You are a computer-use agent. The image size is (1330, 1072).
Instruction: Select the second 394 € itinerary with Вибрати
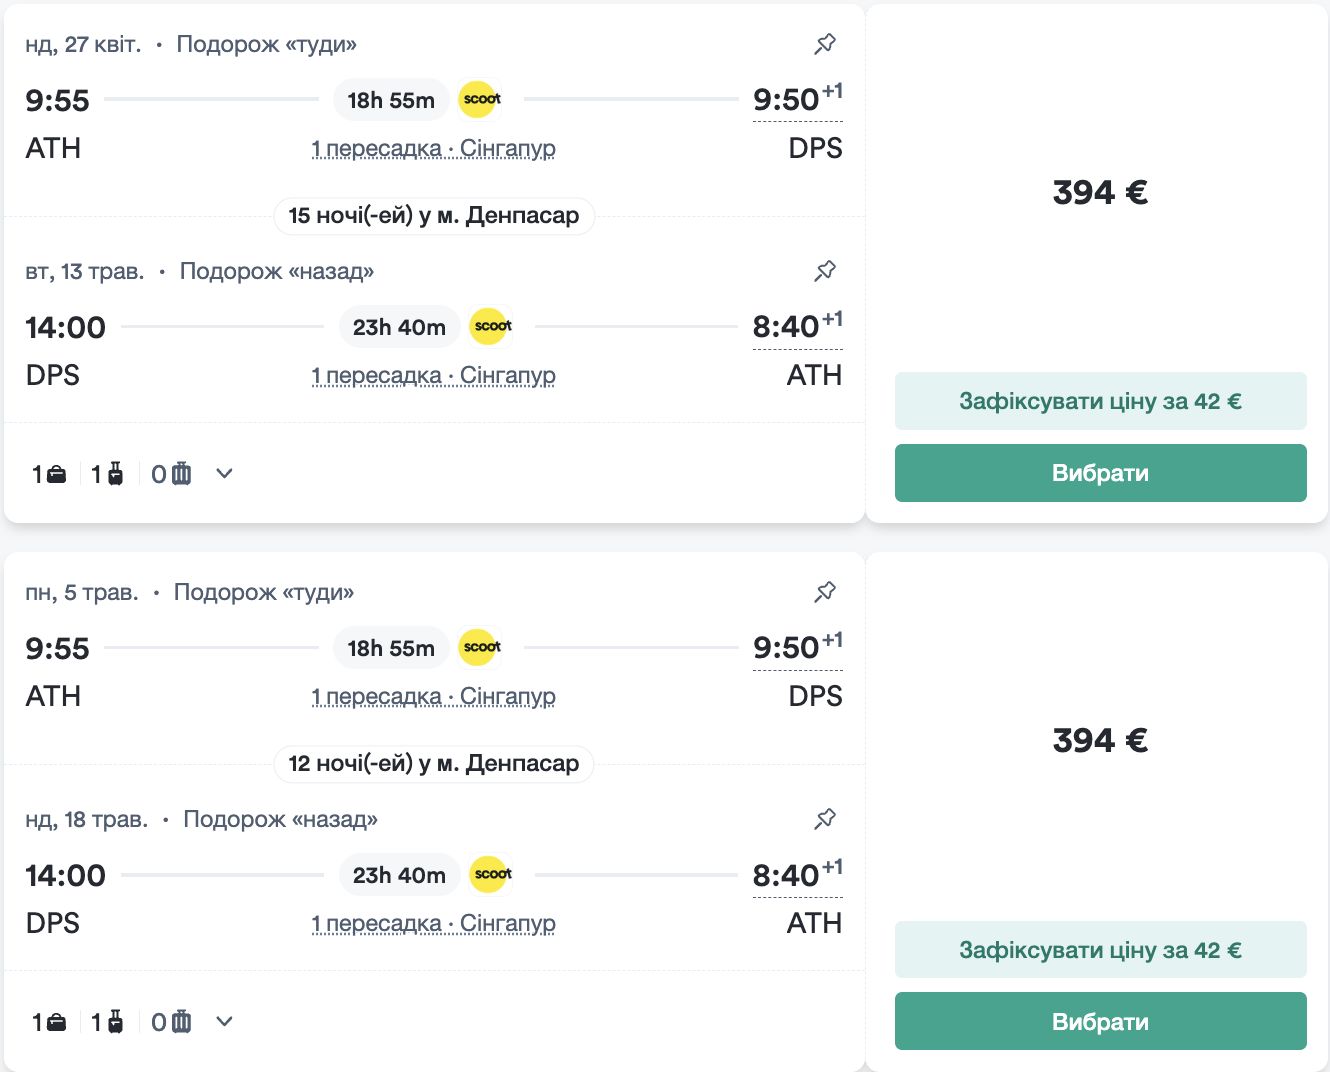point(1100,1021)
